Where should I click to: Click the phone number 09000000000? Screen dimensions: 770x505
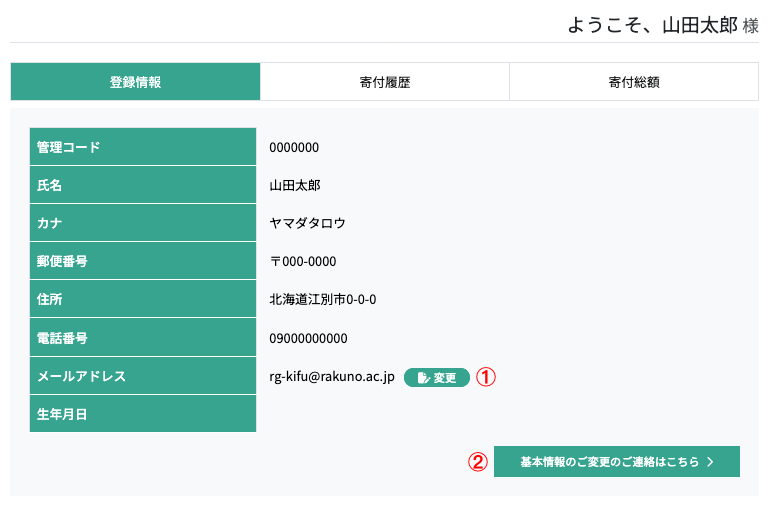click(x=308, y=338)
